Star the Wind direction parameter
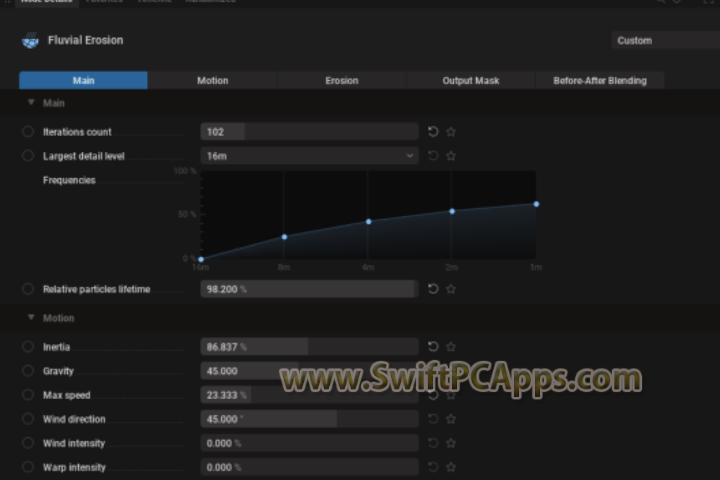The width and height of the screenshot is (720, 480). (451, 419)
